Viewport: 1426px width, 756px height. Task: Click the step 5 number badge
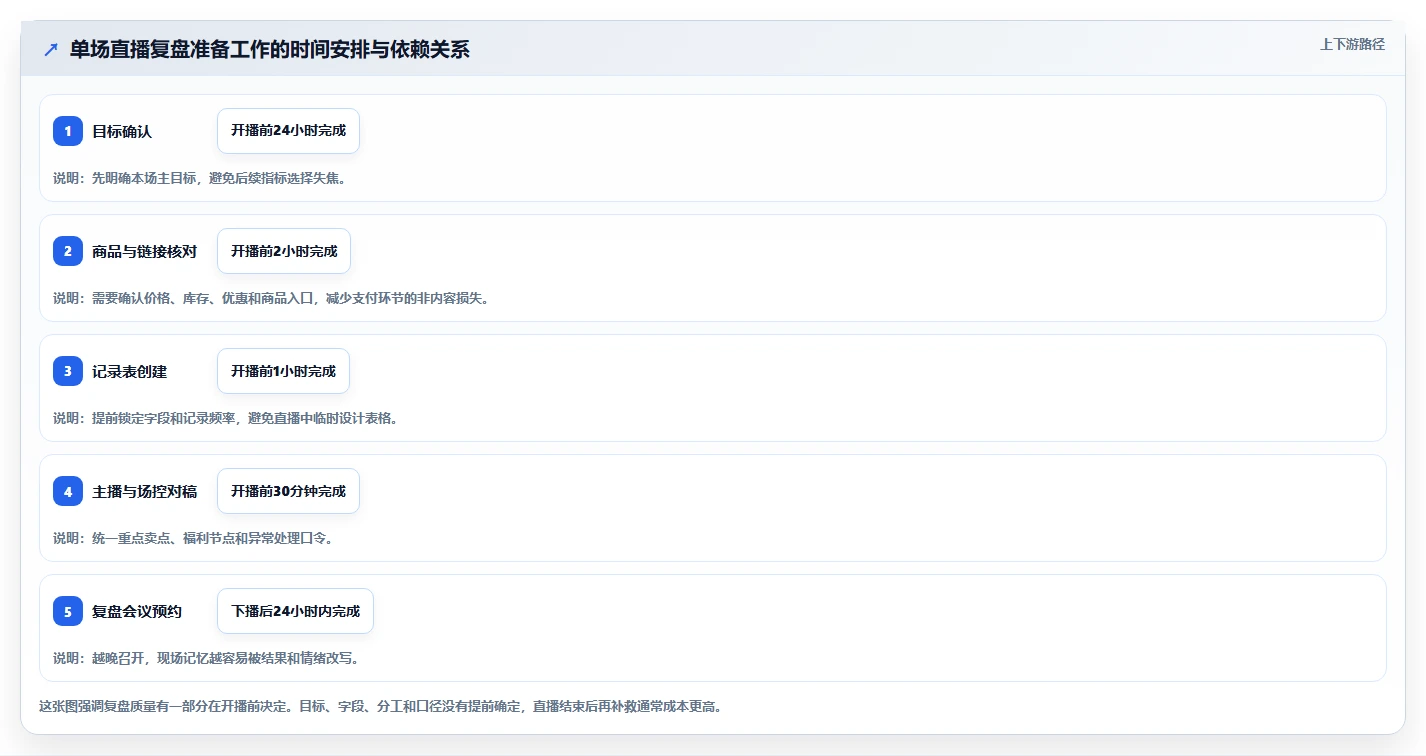pyautogui.click(x=68, y=611)
